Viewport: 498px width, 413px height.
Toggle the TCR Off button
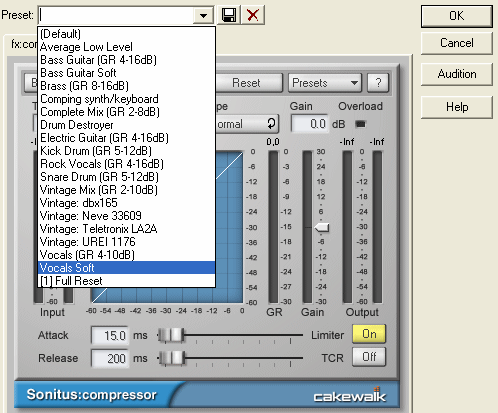click(369, 357)
